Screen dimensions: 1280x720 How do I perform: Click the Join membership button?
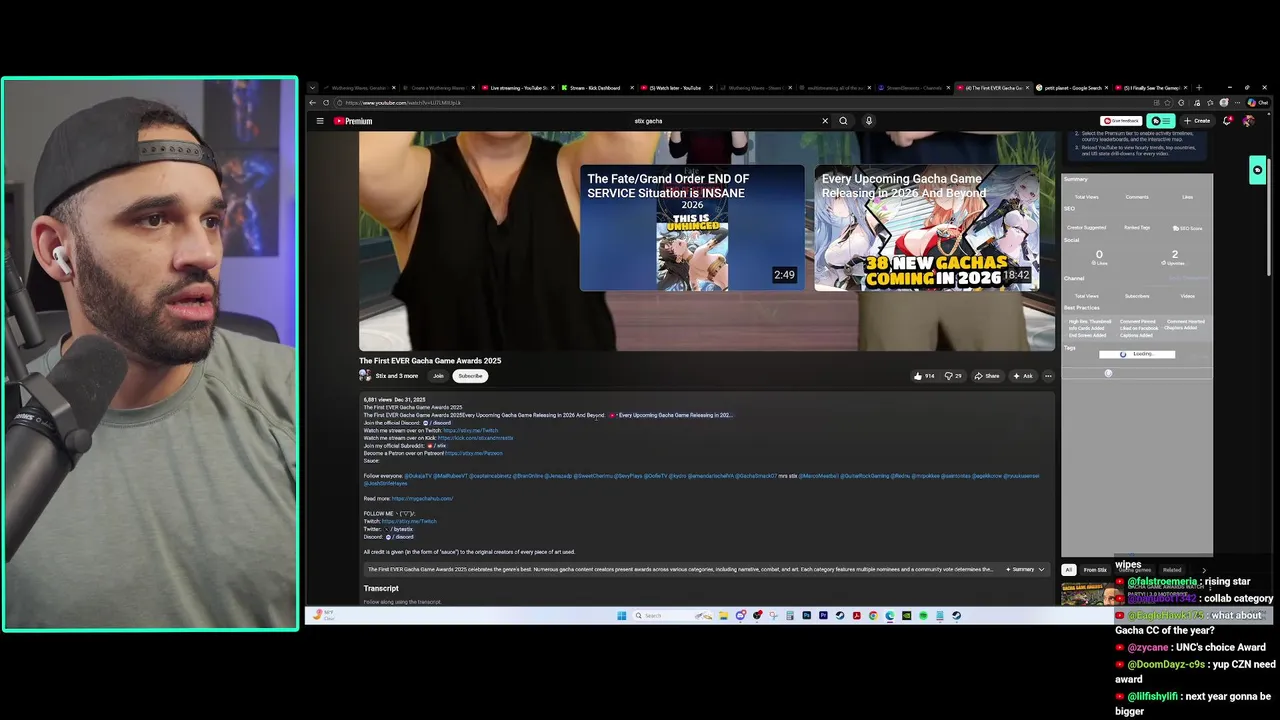tap(438, 376)
